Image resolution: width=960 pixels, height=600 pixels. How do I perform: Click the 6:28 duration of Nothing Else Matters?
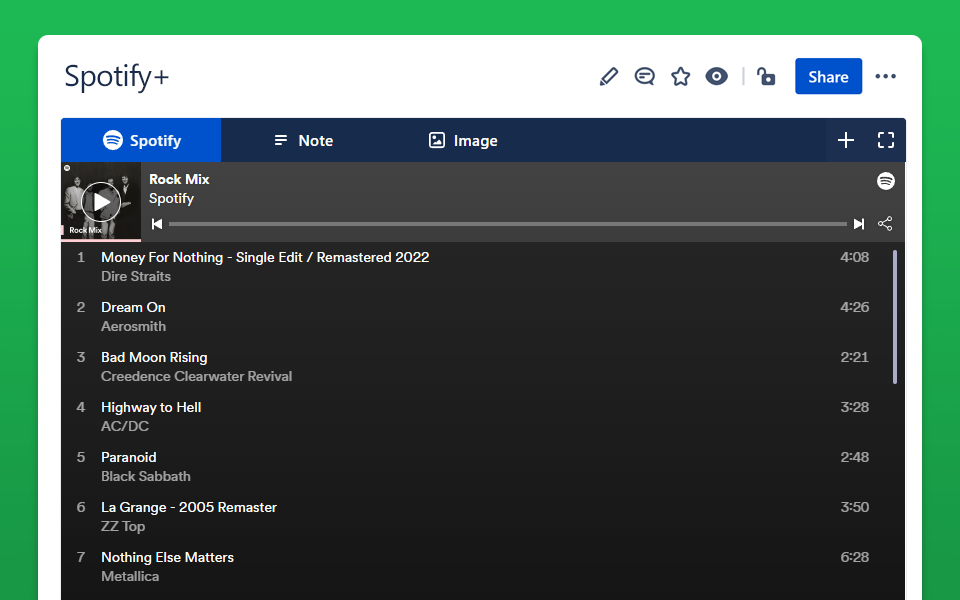pos(855,557)
